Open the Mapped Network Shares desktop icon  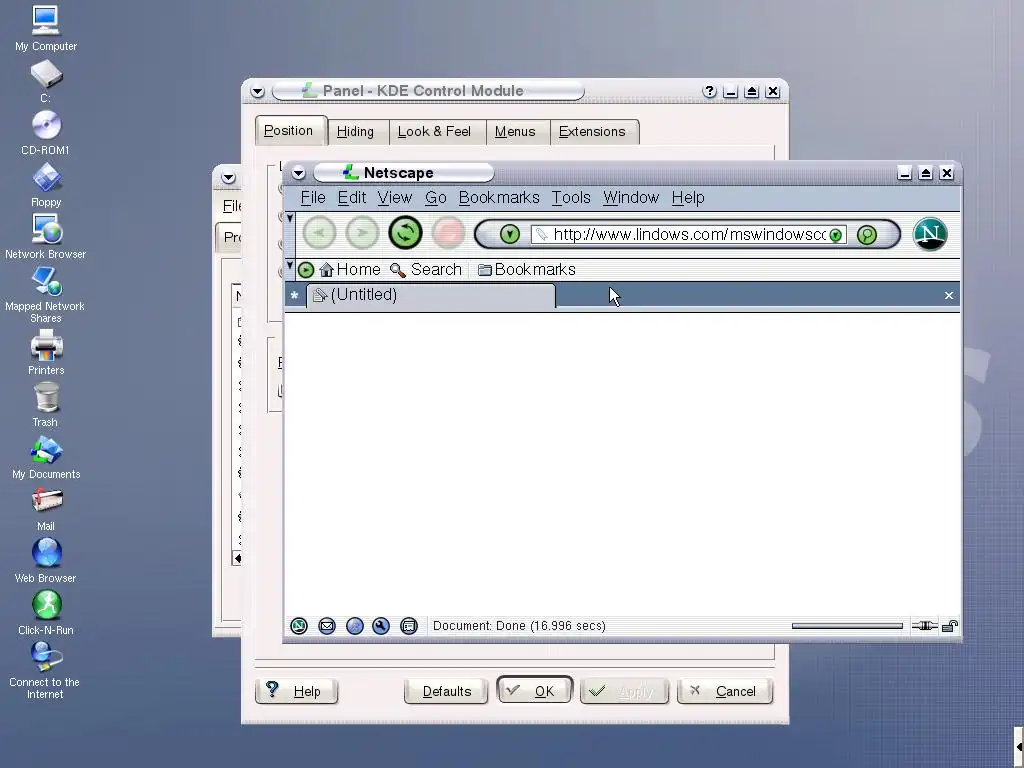click(46, 295)
